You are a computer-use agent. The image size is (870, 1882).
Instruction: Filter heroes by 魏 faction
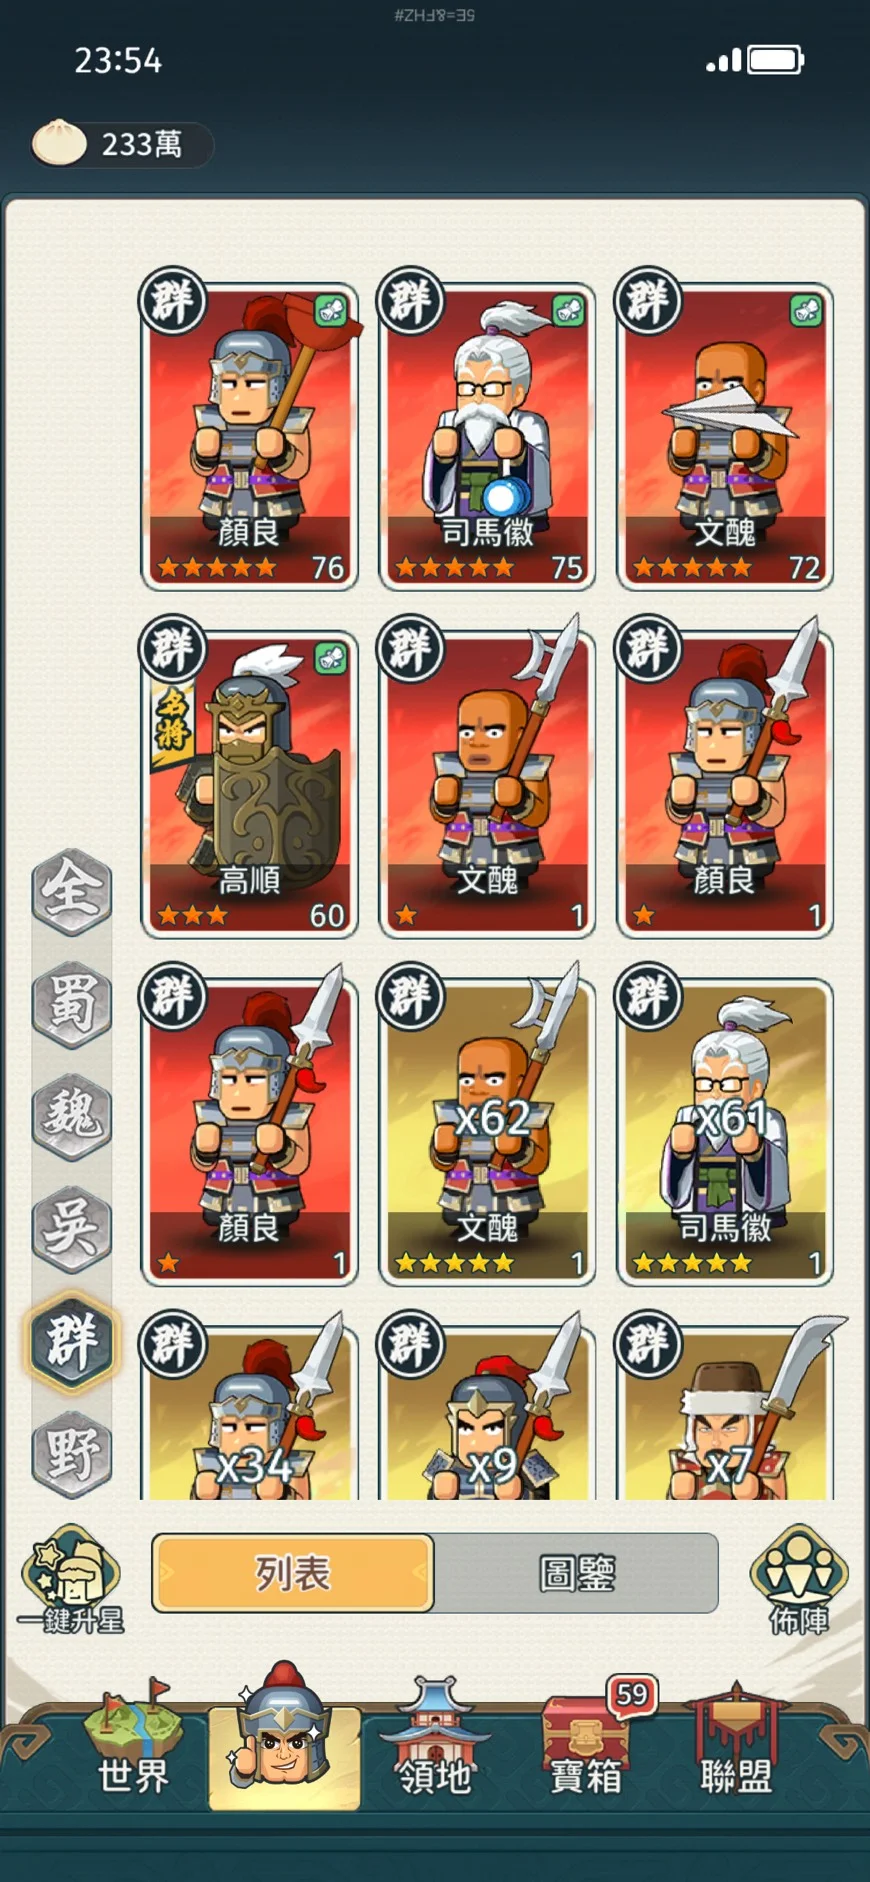tap(72, 1115)
